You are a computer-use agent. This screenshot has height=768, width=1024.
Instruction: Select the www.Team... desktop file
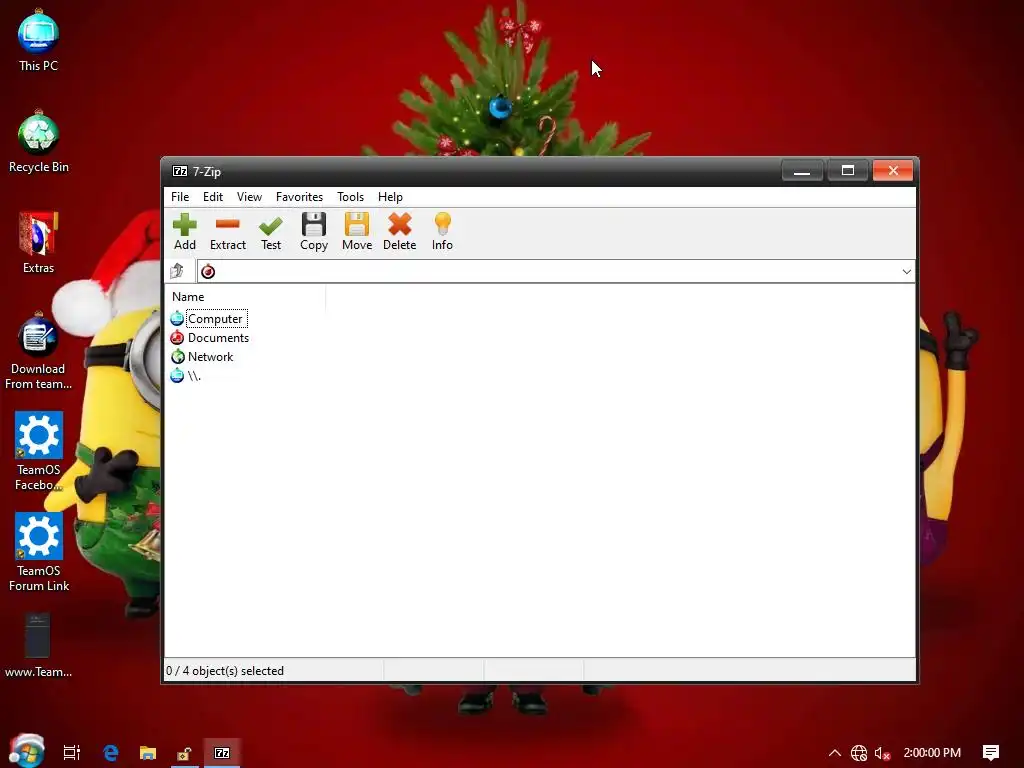coord(39,646)
